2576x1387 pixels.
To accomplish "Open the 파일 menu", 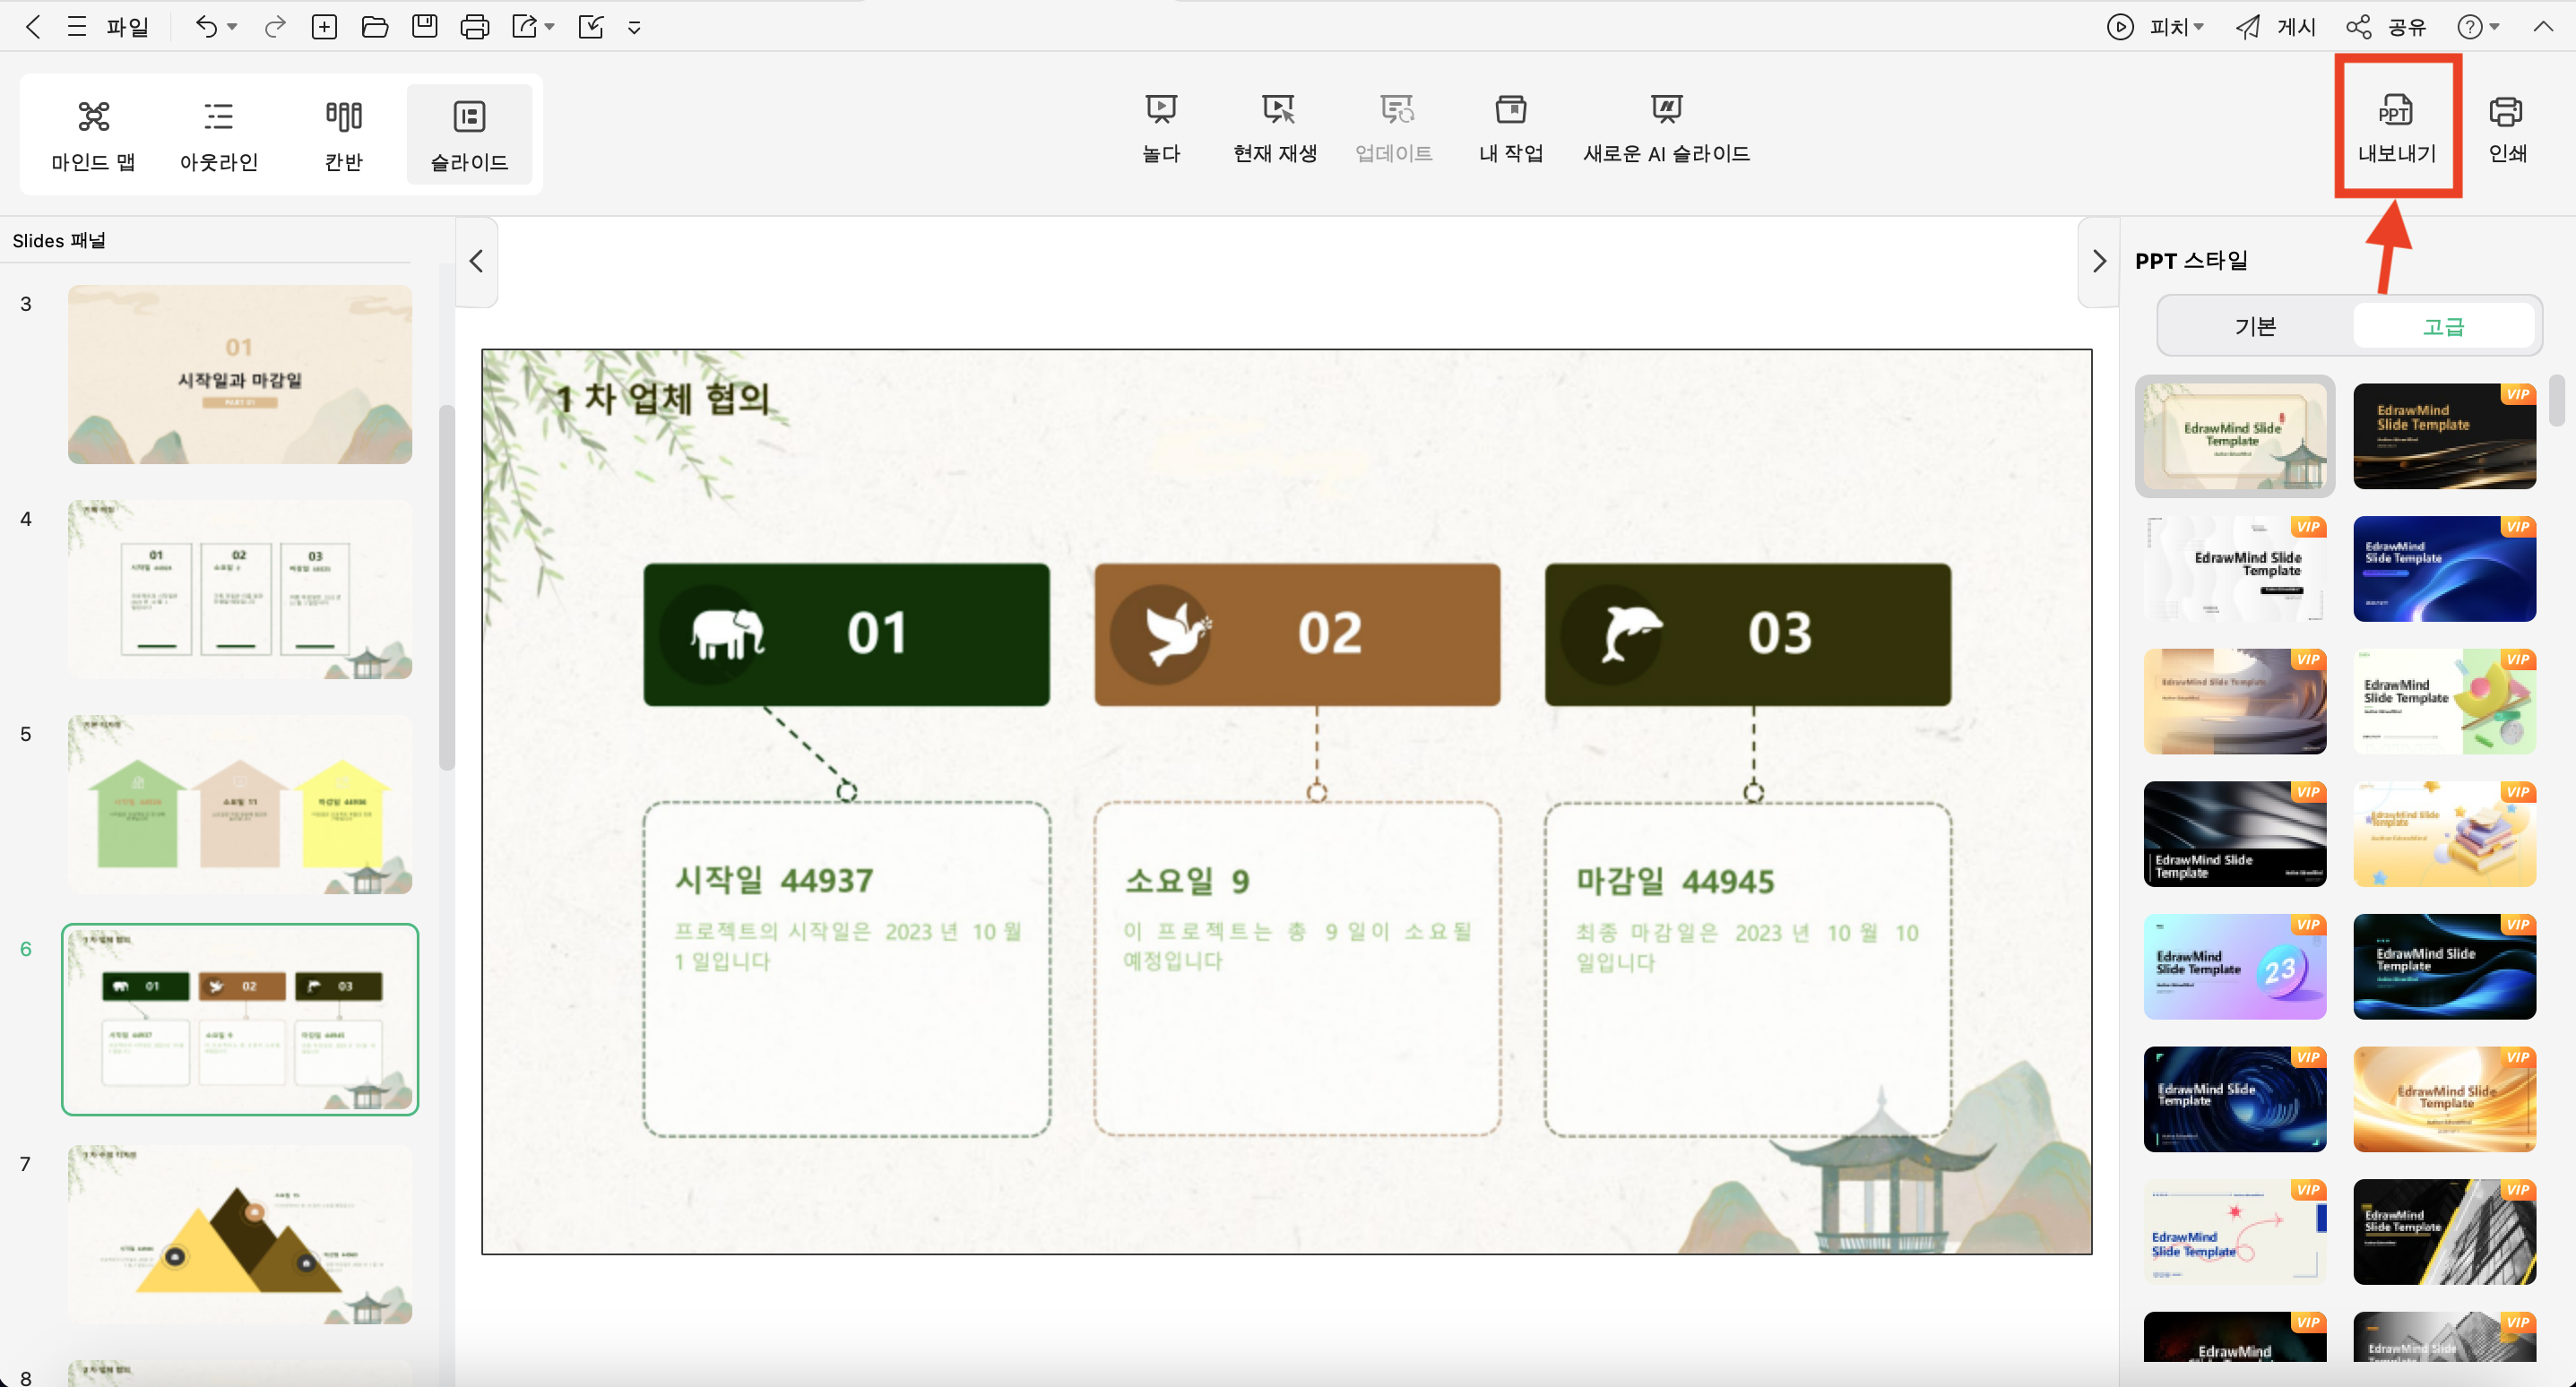I will pyautogui.click(x=128, y=27).
